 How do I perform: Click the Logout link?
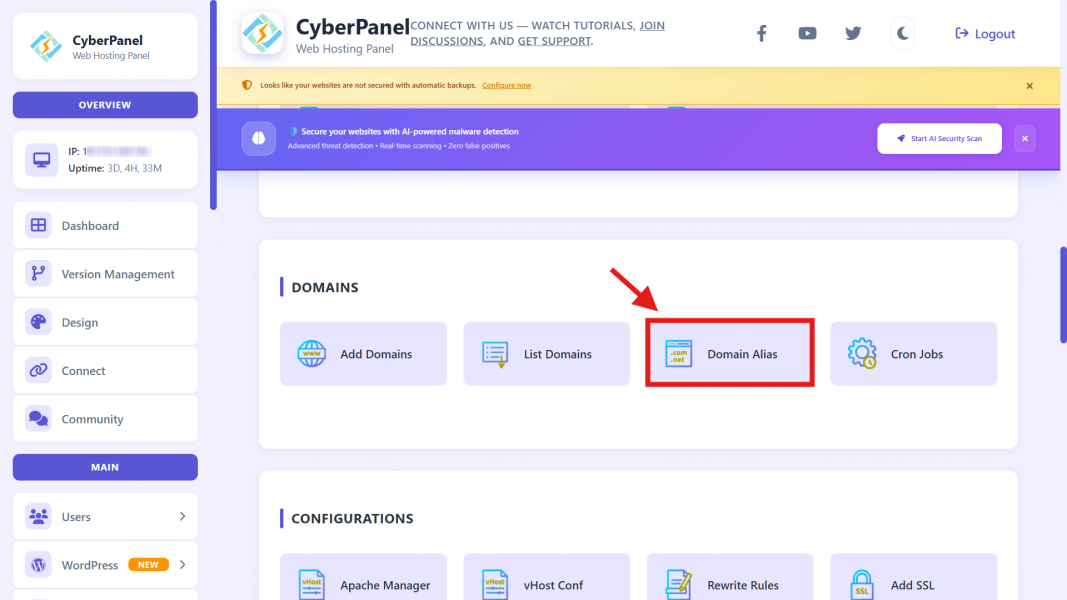pyautogui.click(x=985, y=33)
